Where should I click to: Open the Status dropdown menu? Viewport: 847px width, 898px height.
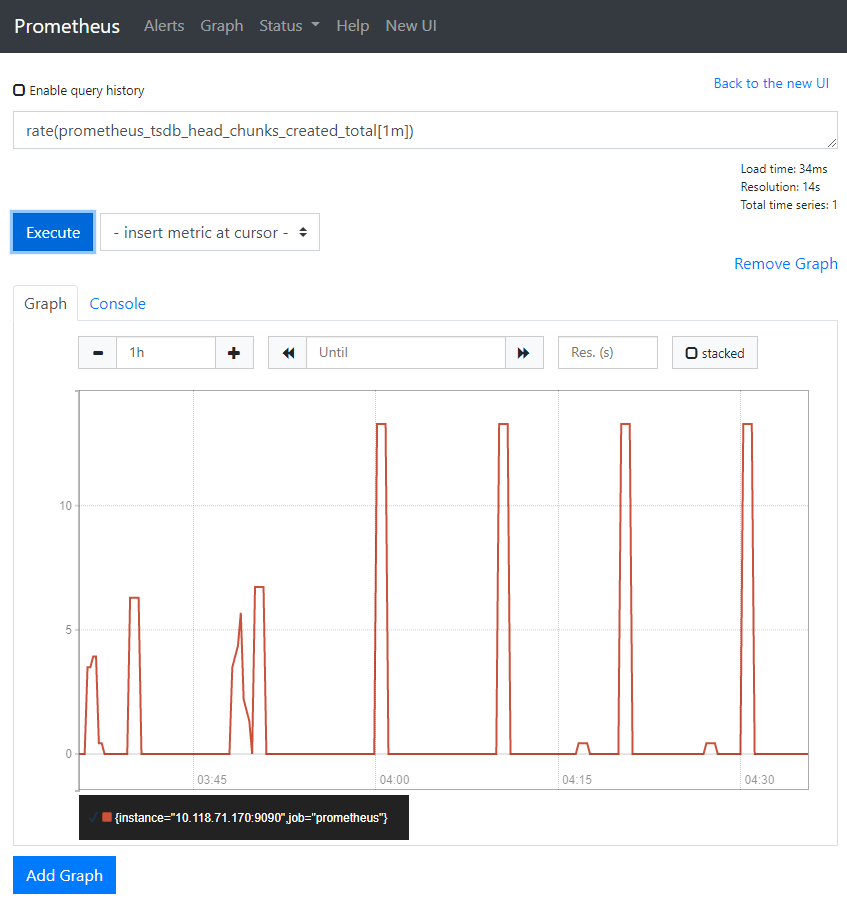(289, 26)
